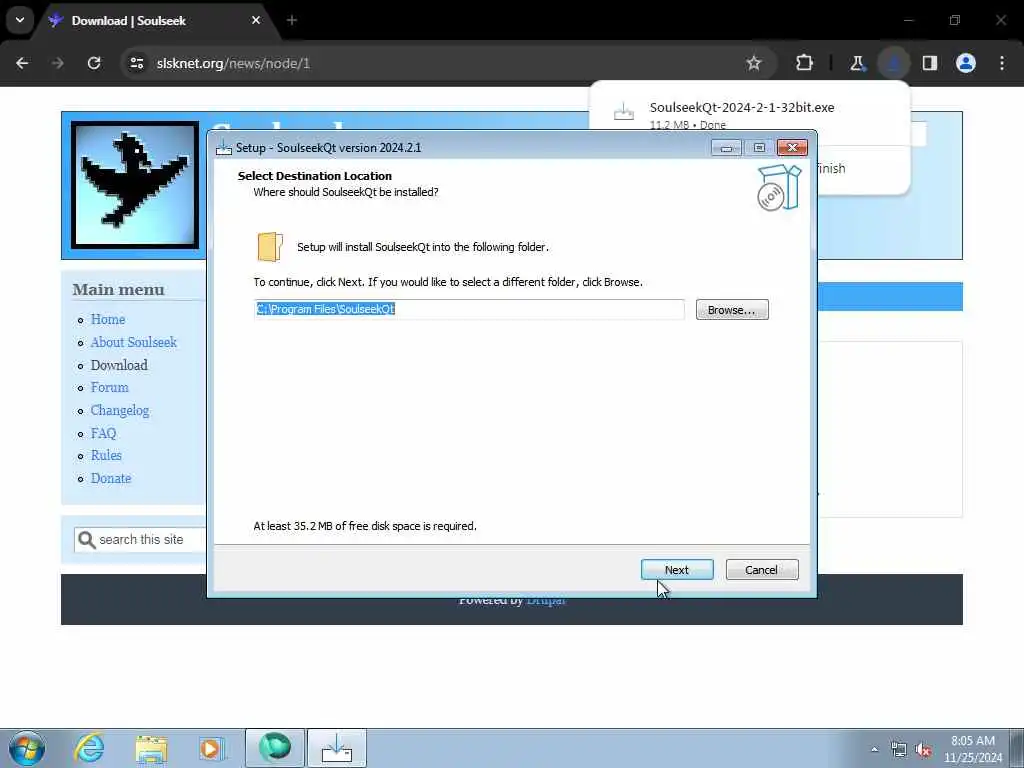Open Changelog link in Main menu
1024x768 pixels.
pyautogui.click(x=120, y=410)
